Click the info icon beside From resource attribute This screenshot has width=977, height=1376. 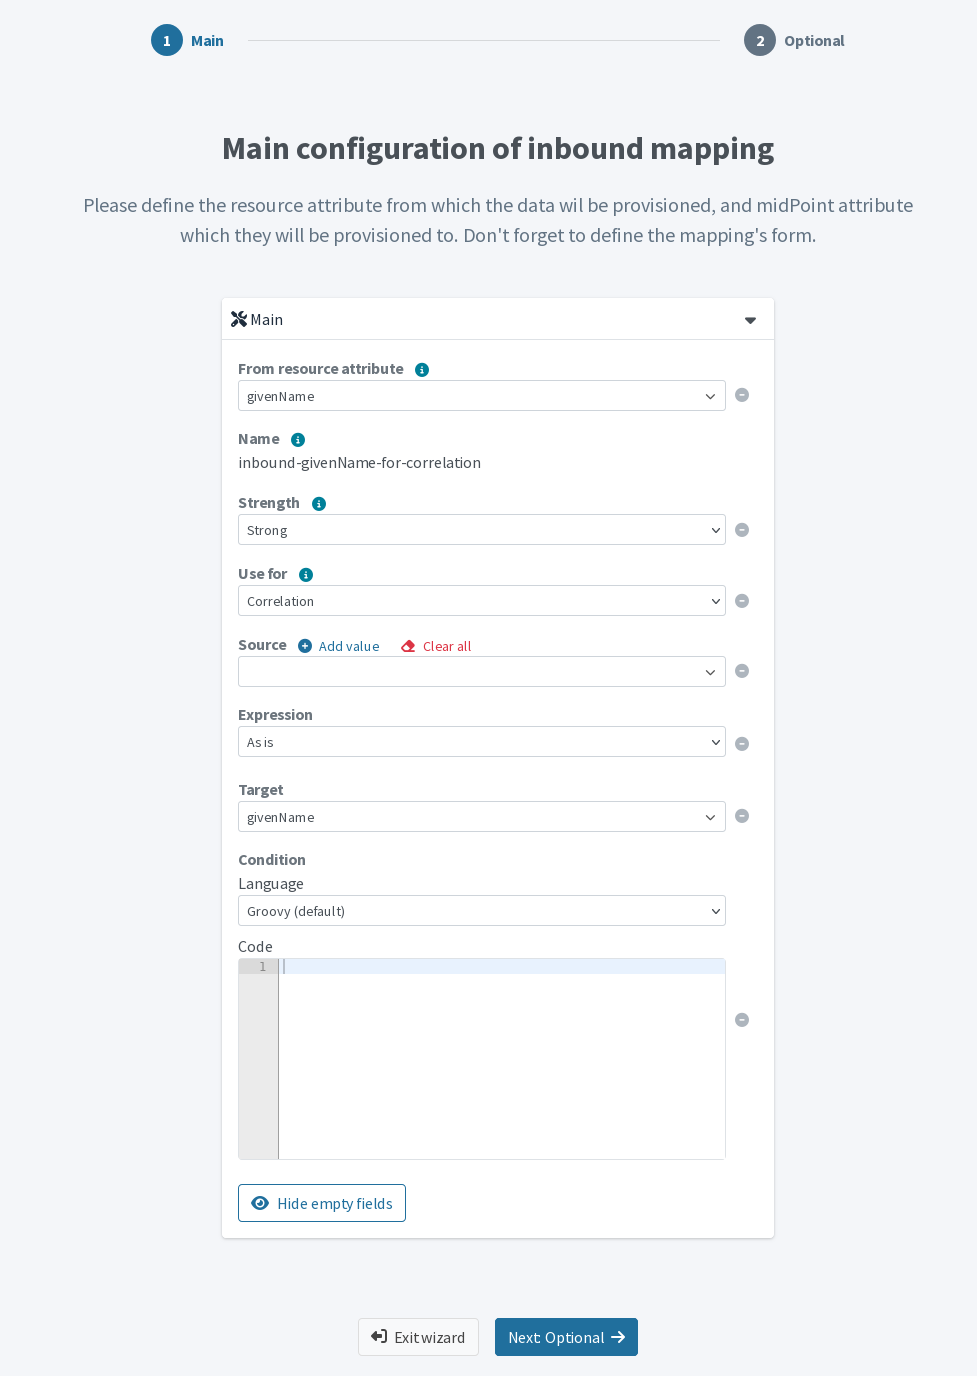pos(422,369)
